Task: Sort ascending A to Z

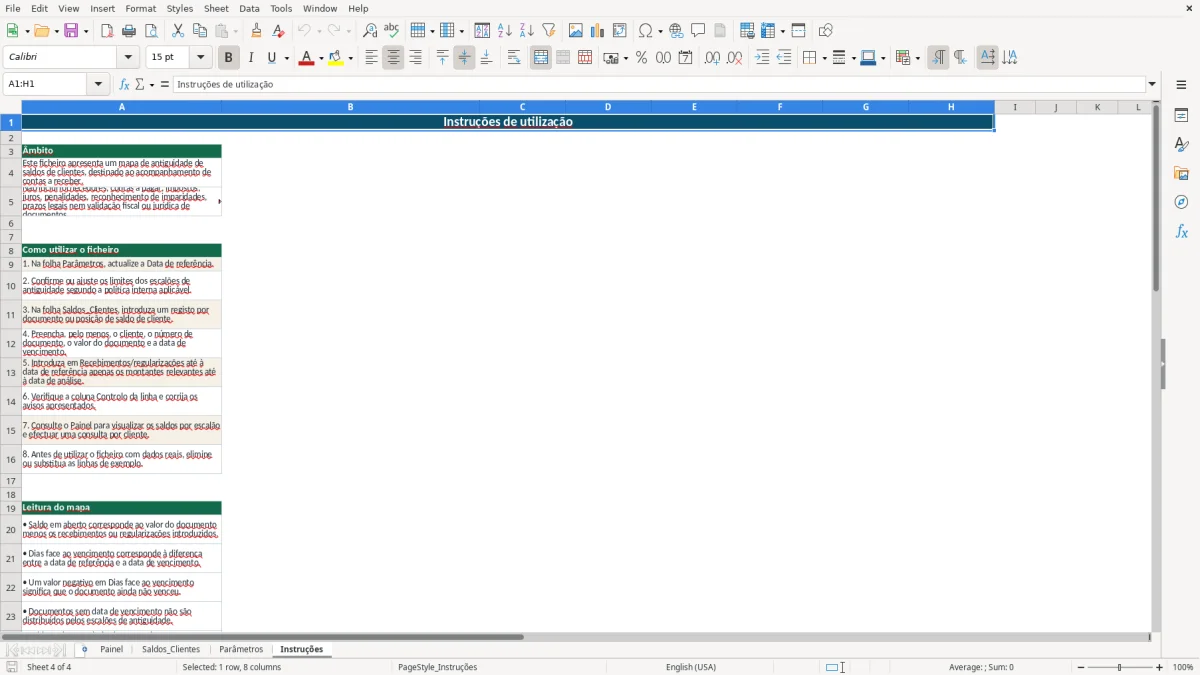Action: pyautogui.click(x=505, y=31)
